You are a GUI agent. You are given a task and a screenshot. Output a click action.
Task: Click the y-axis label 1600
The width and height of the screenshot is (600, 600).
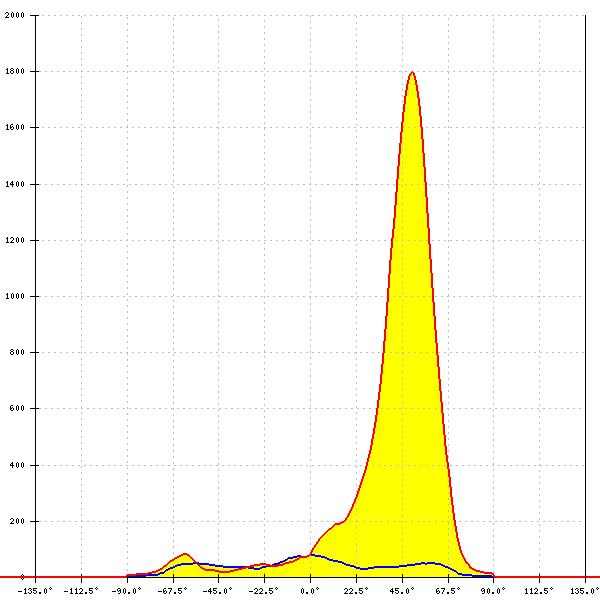coord(15,127)
